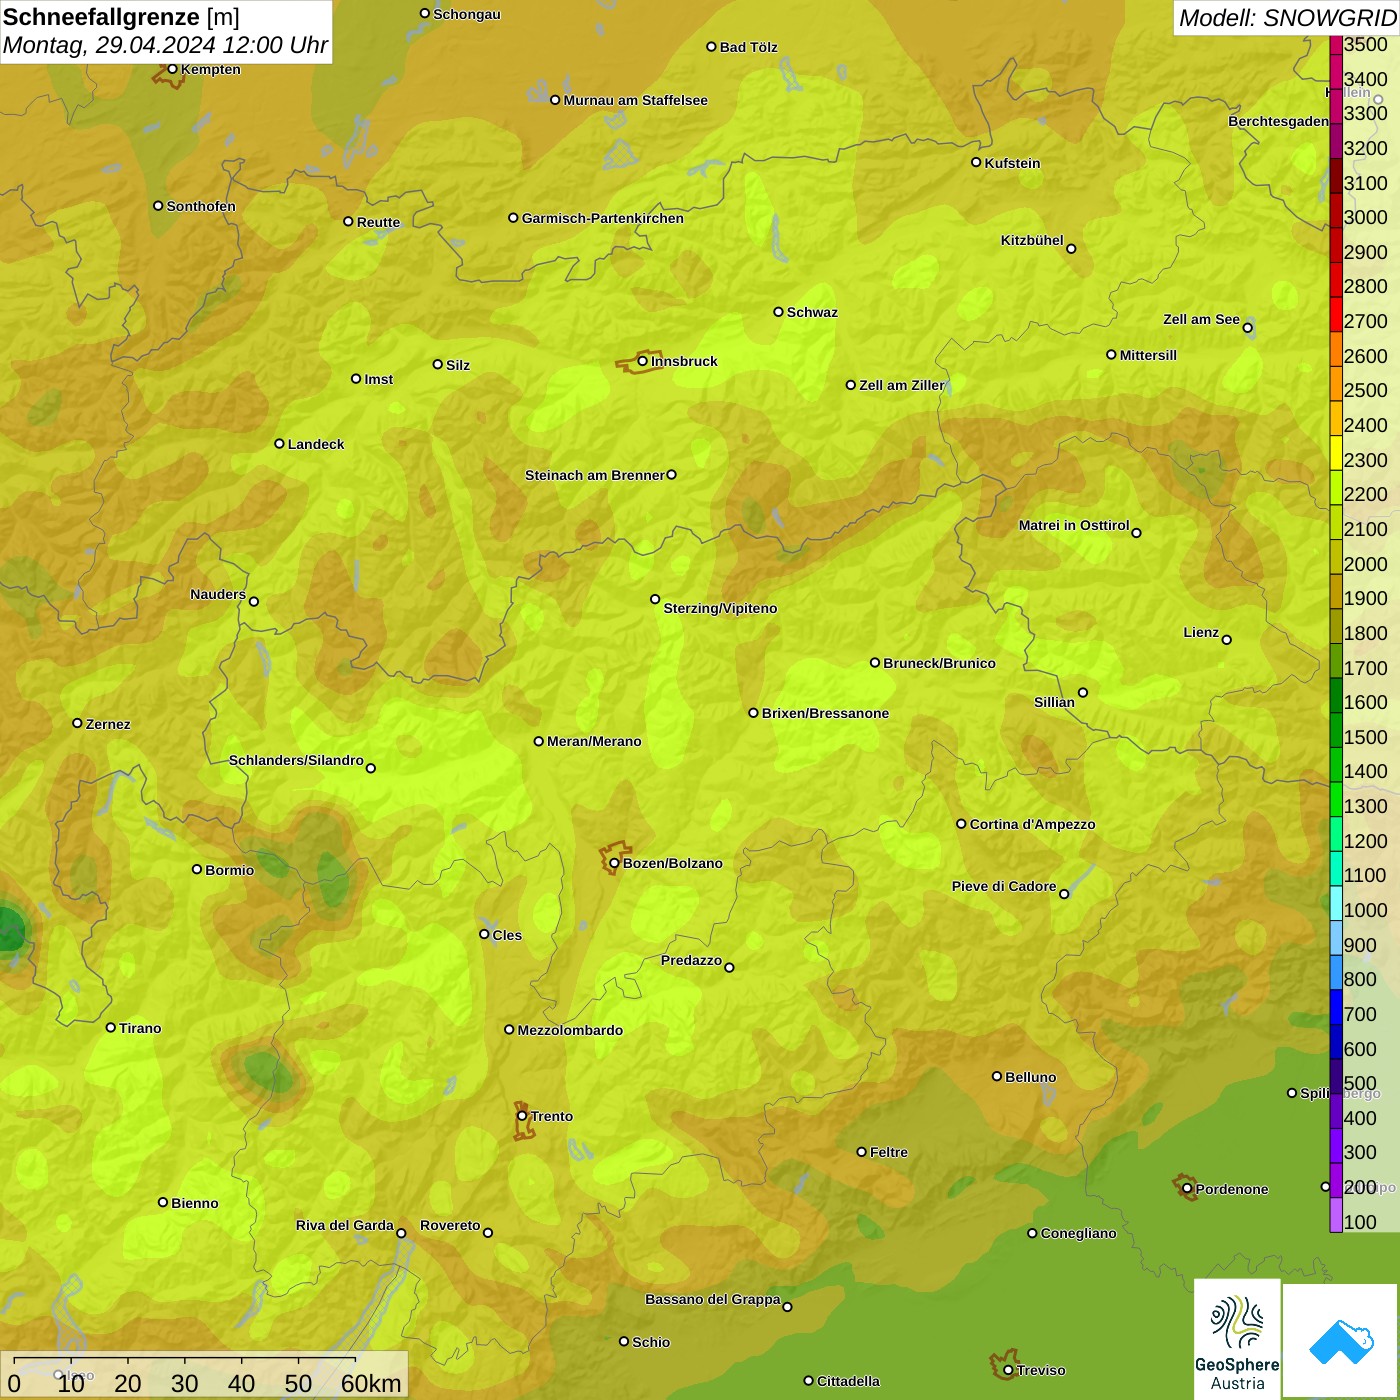Viewport: 1400px width, 1400px height.
Task: Pick the Trento city marker dot
Action: [522, 1116]
